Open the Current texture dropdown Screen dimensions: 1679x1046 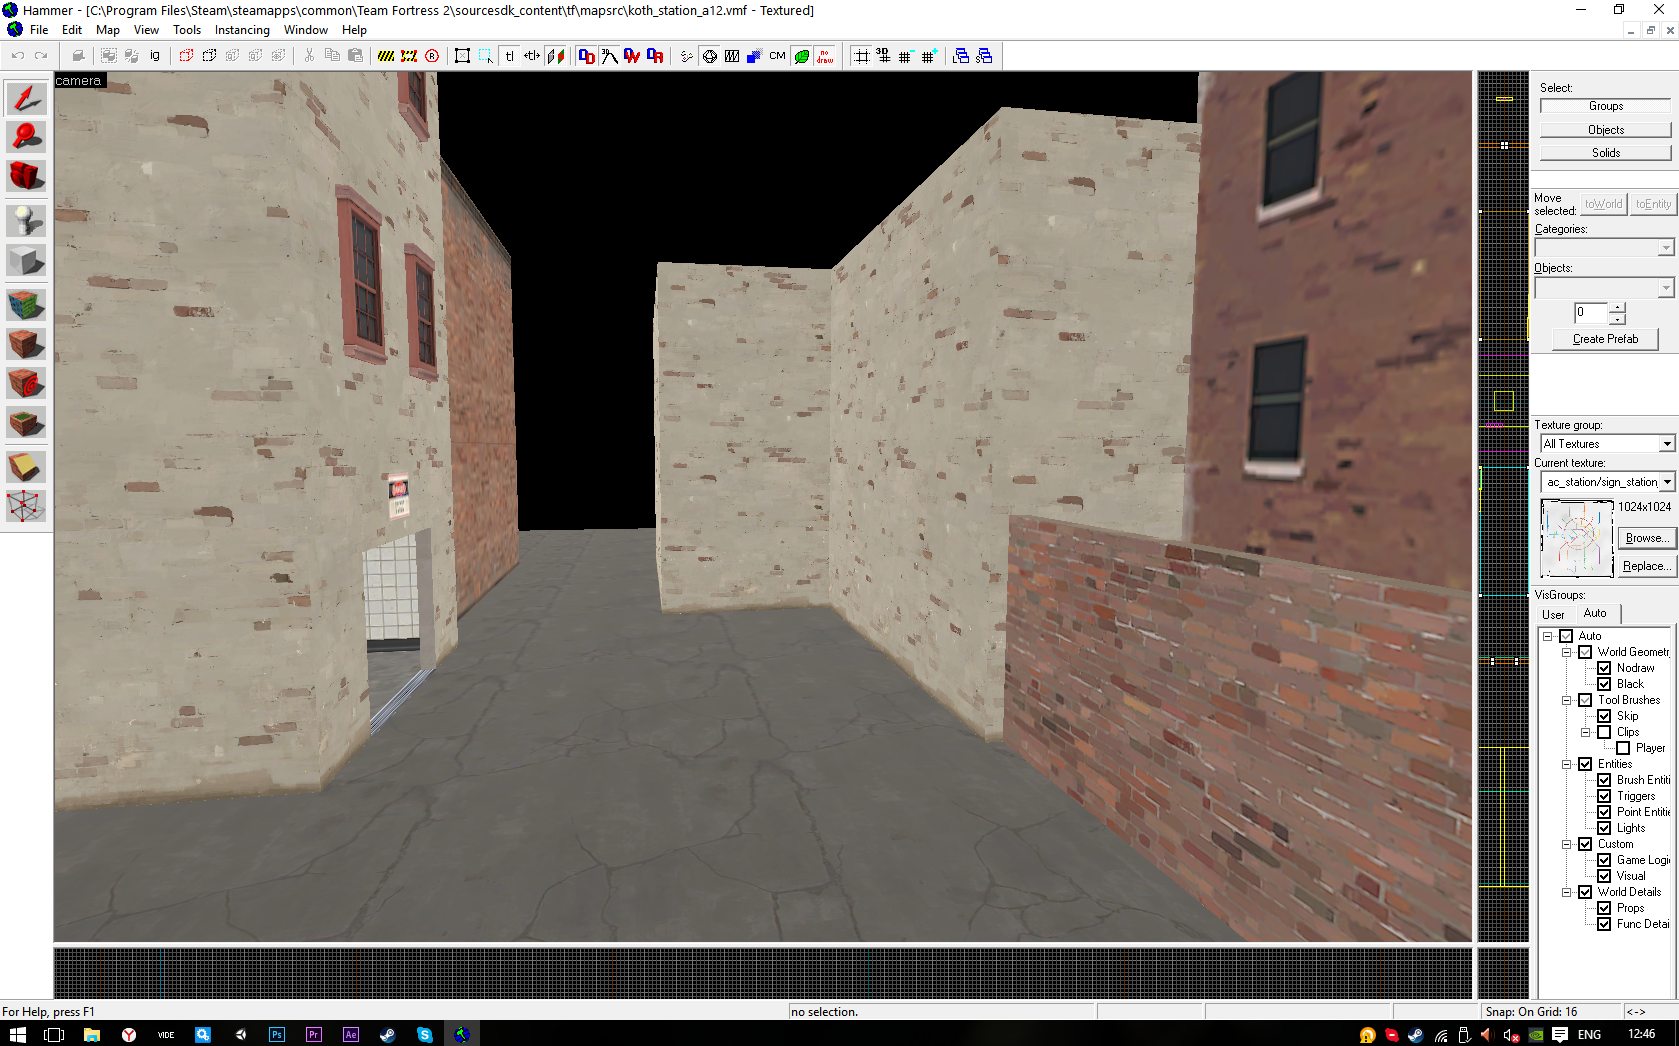1667,482
